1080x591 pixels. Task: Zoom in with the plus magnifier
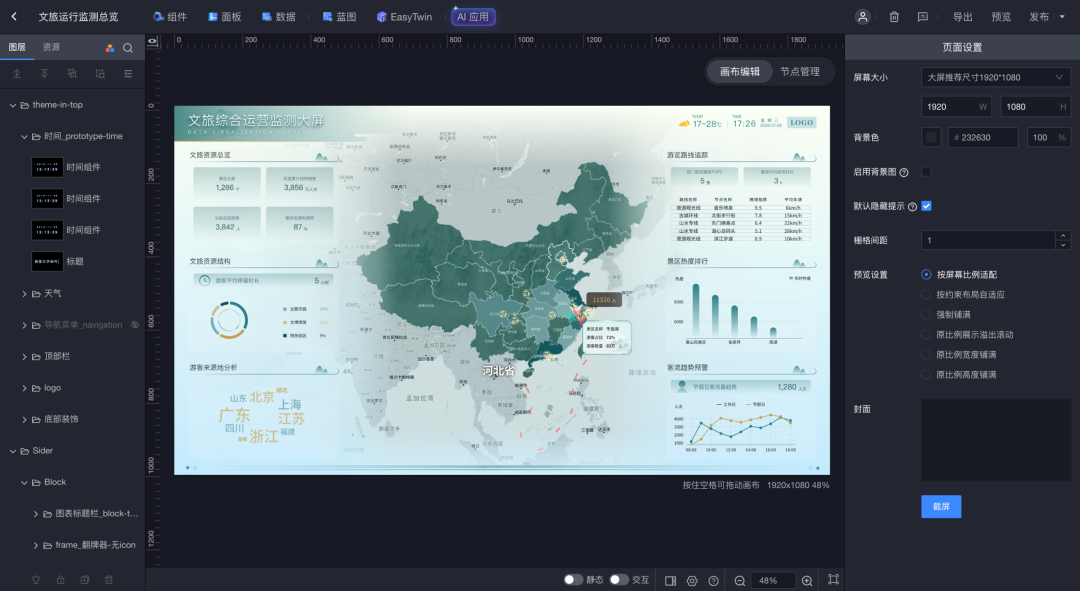[807, 581]
